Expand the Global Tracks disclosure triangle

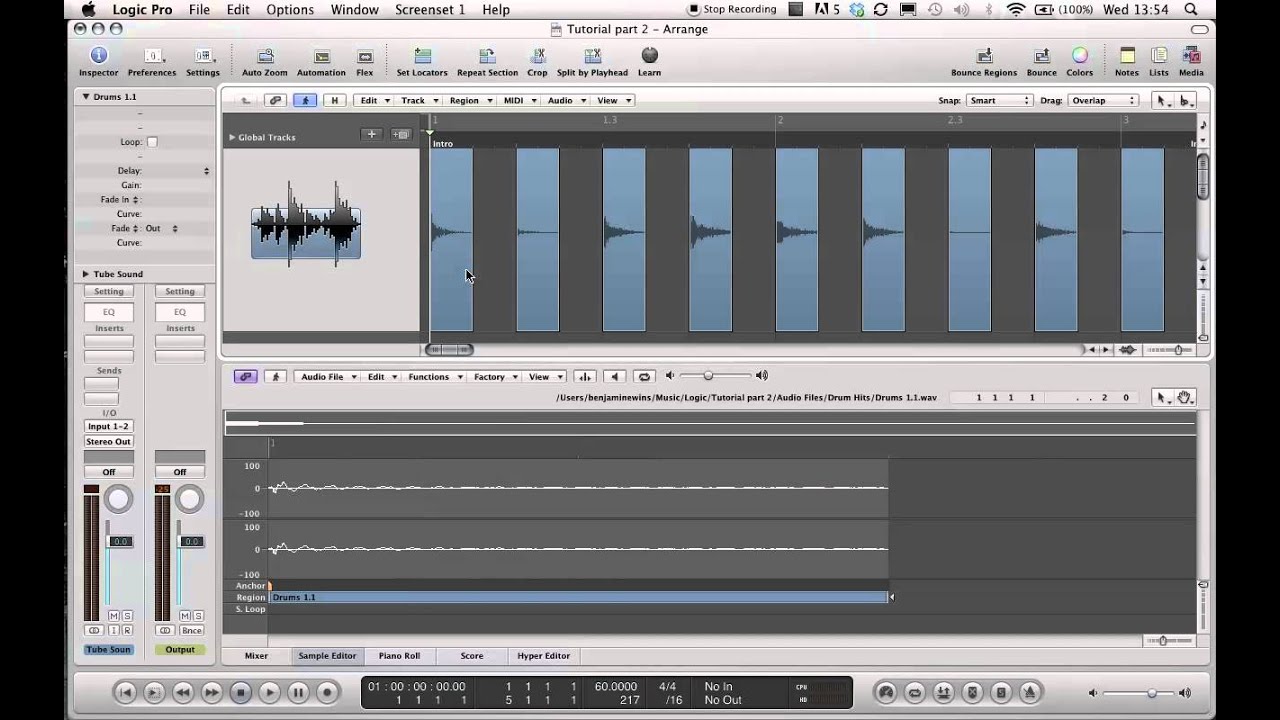pyautogui.click(x=232, y=137)
